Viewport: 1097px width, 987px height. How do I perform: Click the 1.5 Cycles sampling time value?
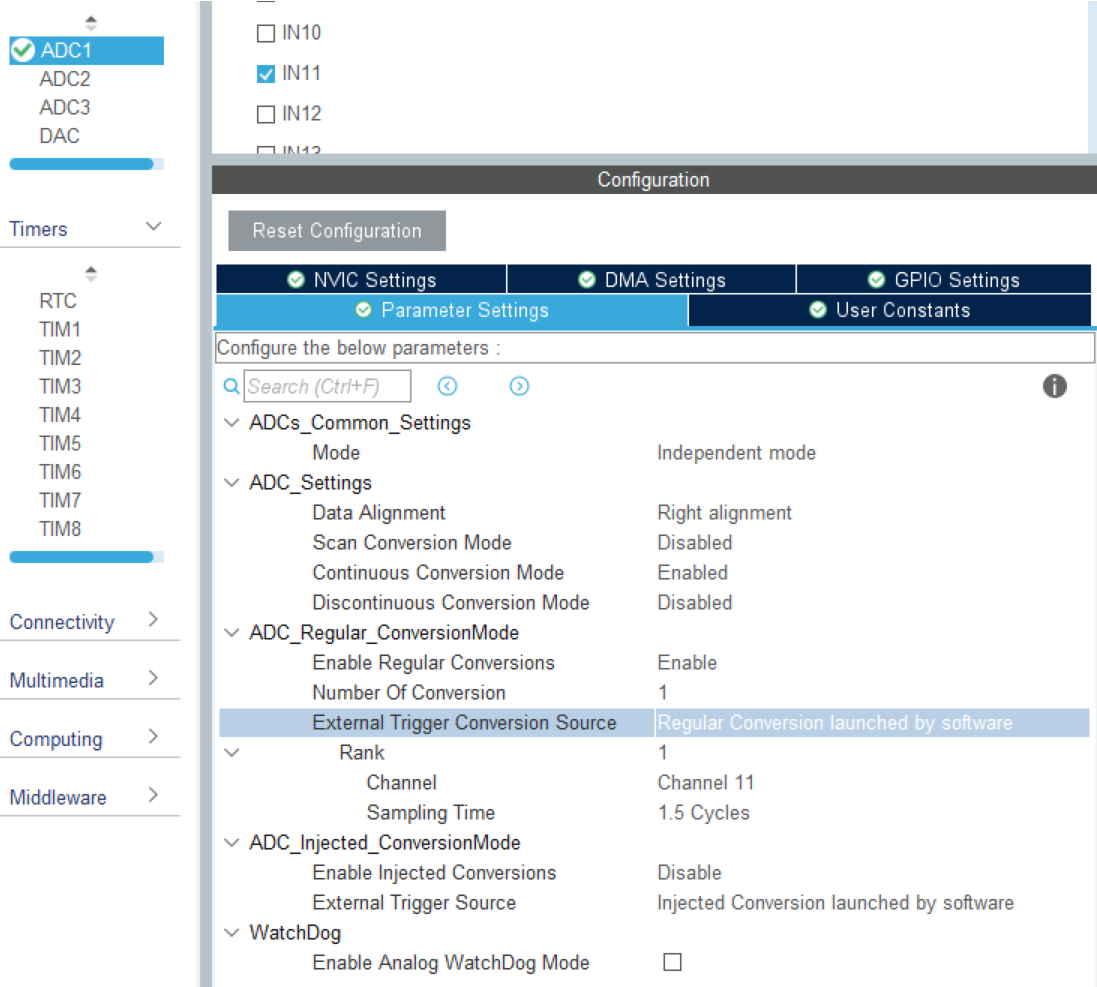click(x=703, y=813)
